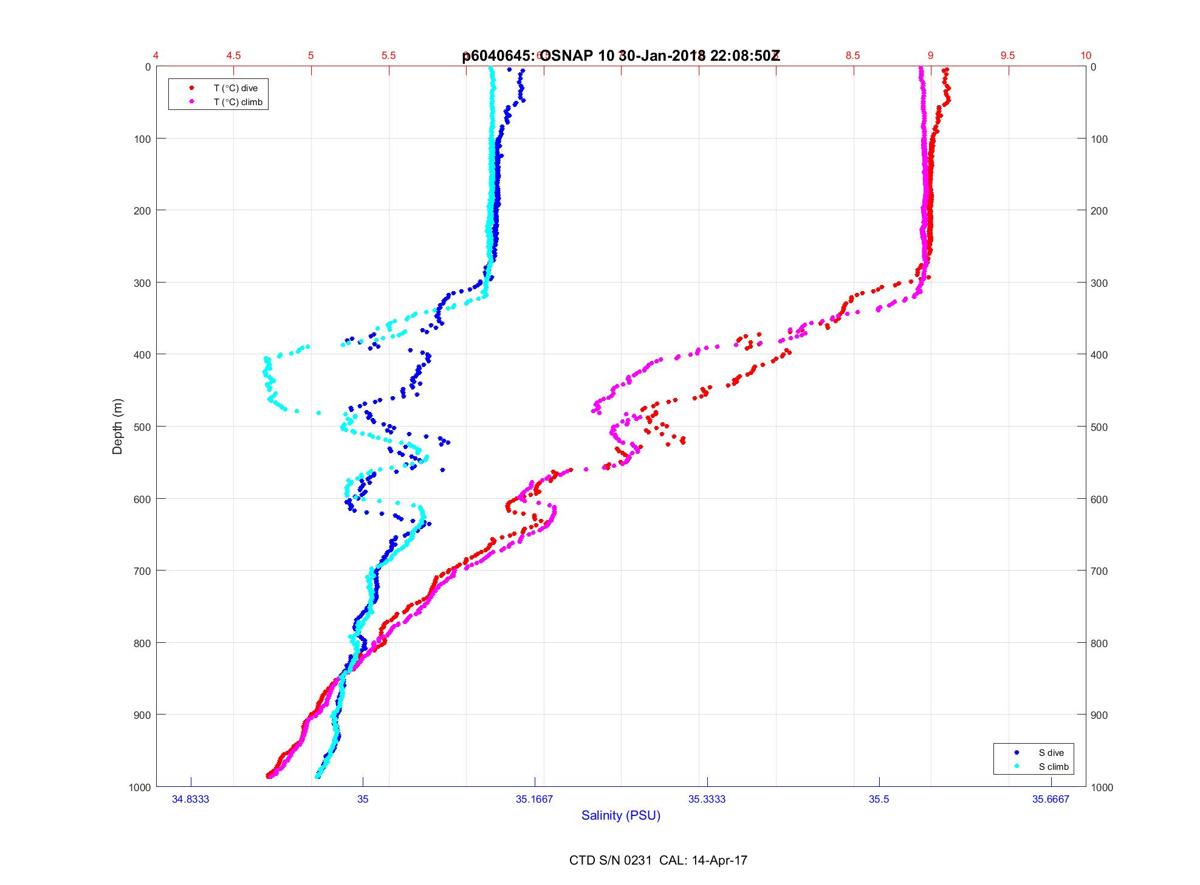The image size is (1200, 885).
Task: Click salinity tick label 35.5
Action: [879, 800]
